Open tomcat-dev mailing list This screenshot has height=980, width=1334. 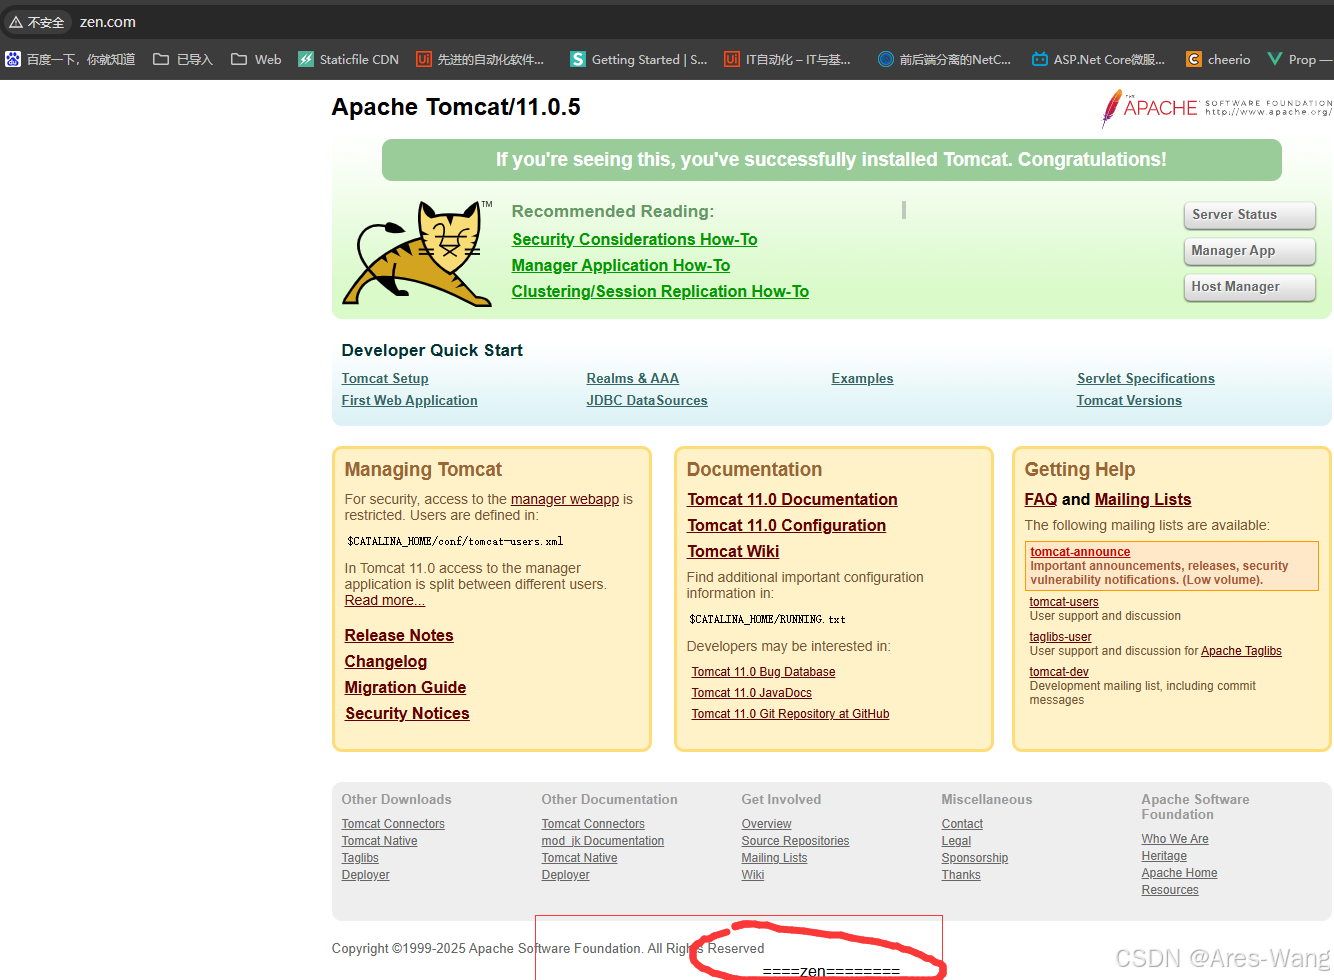[x=1059, y=672]
